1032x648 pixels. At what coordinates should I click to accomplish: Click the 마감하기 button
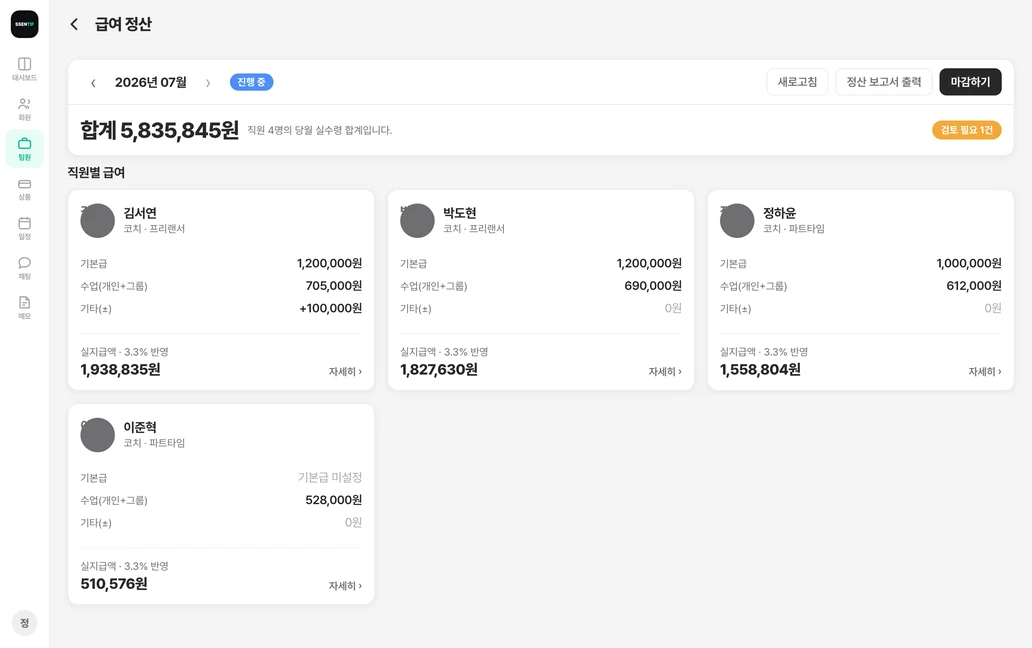click(970, 82)
